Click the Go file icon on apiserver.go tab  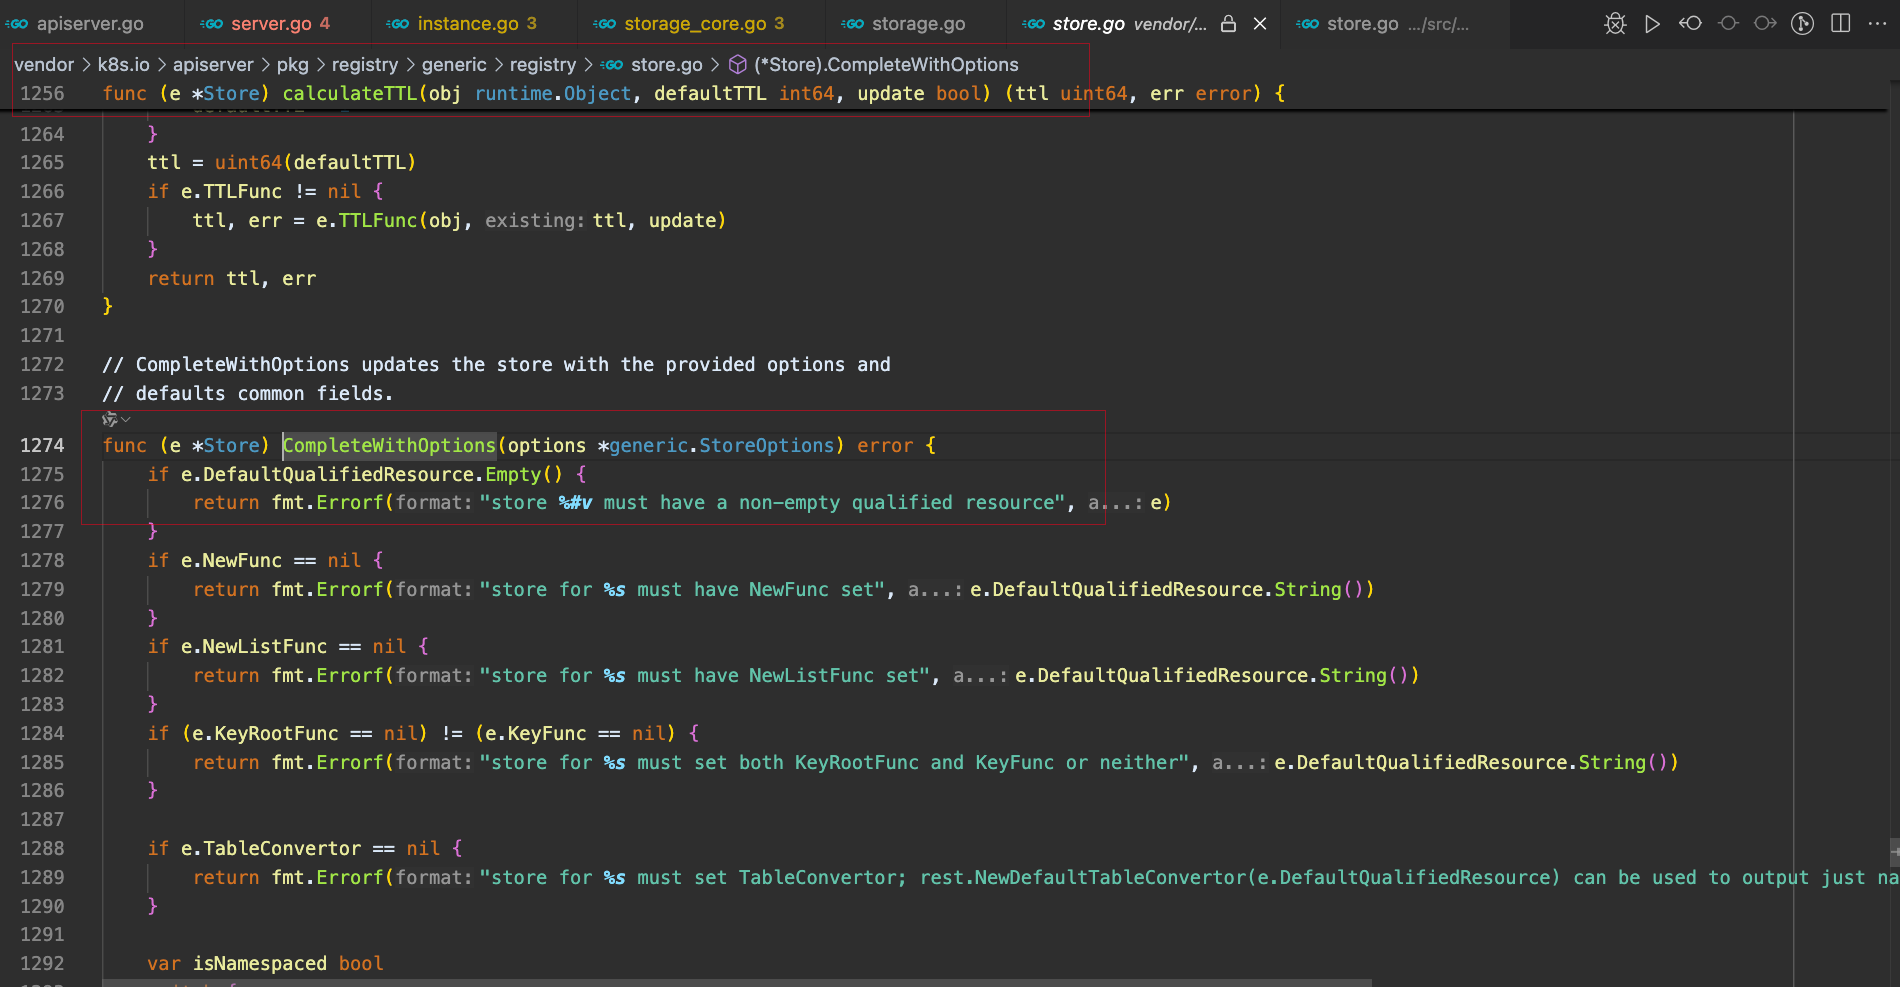tap(17, 23)
